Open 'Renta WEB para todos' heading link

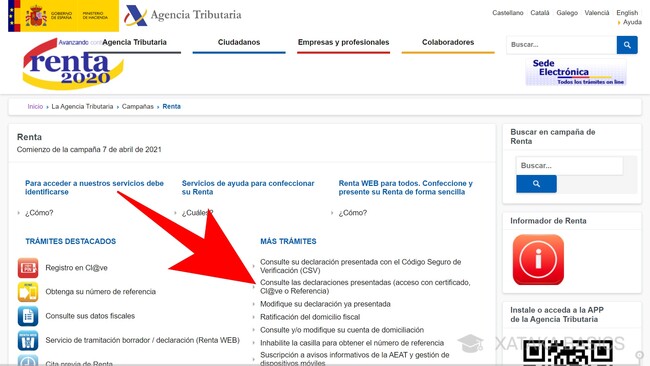coord(405,187)
